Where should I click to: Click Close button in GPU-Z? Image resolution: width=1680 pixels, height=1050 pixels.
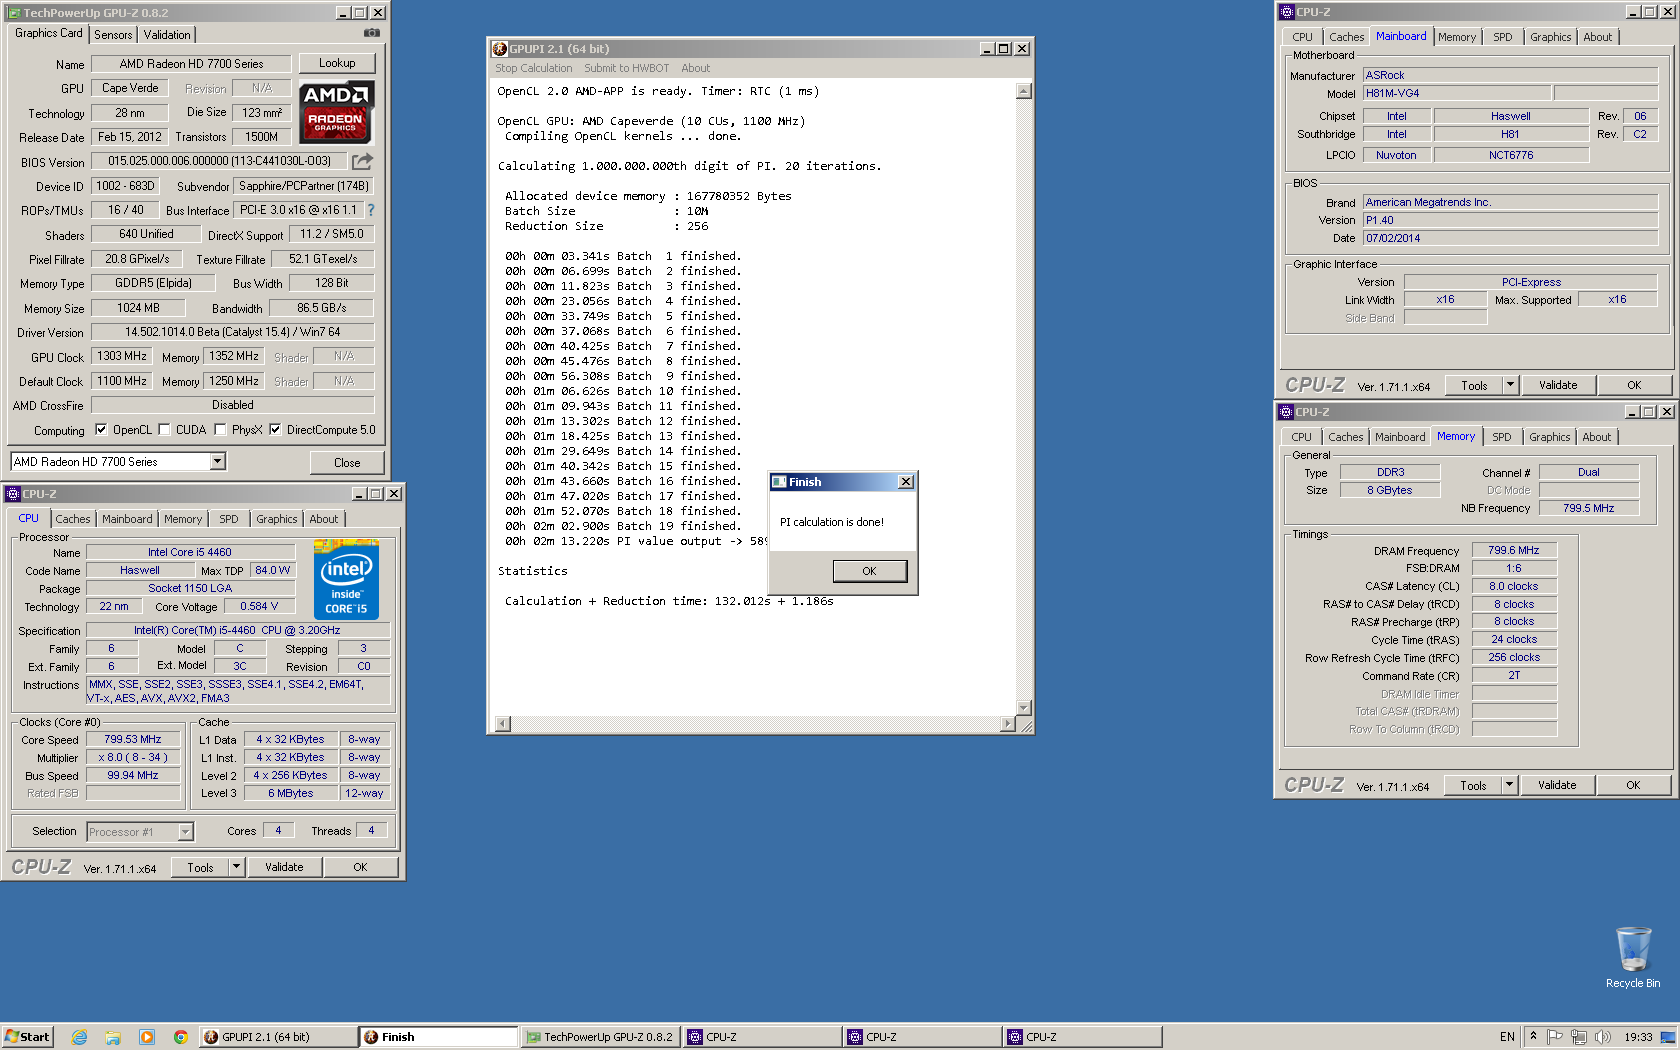[347, 462]
